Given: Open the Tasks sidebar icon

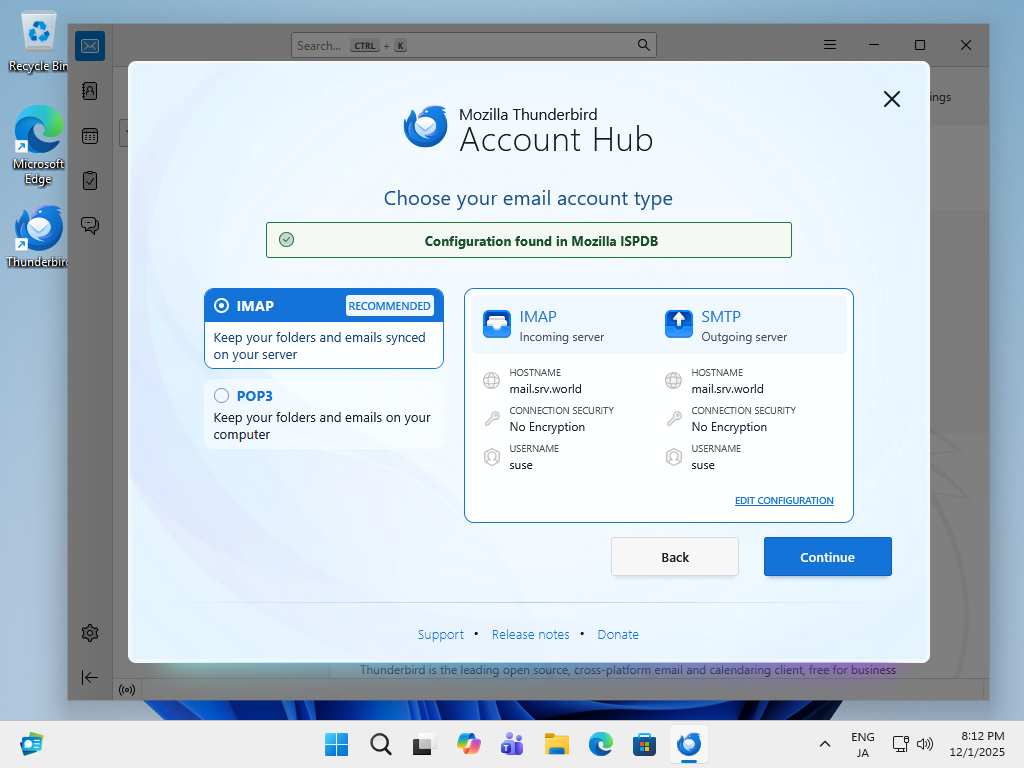Looking at the screenshot, I should pos(90,180).
